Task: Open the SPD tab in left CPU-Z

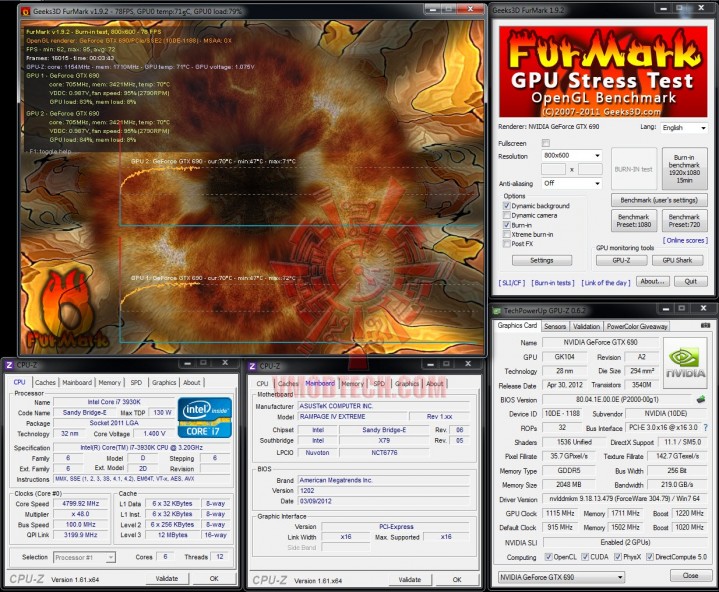Action: pyautogui.click(x=136, y=382)
